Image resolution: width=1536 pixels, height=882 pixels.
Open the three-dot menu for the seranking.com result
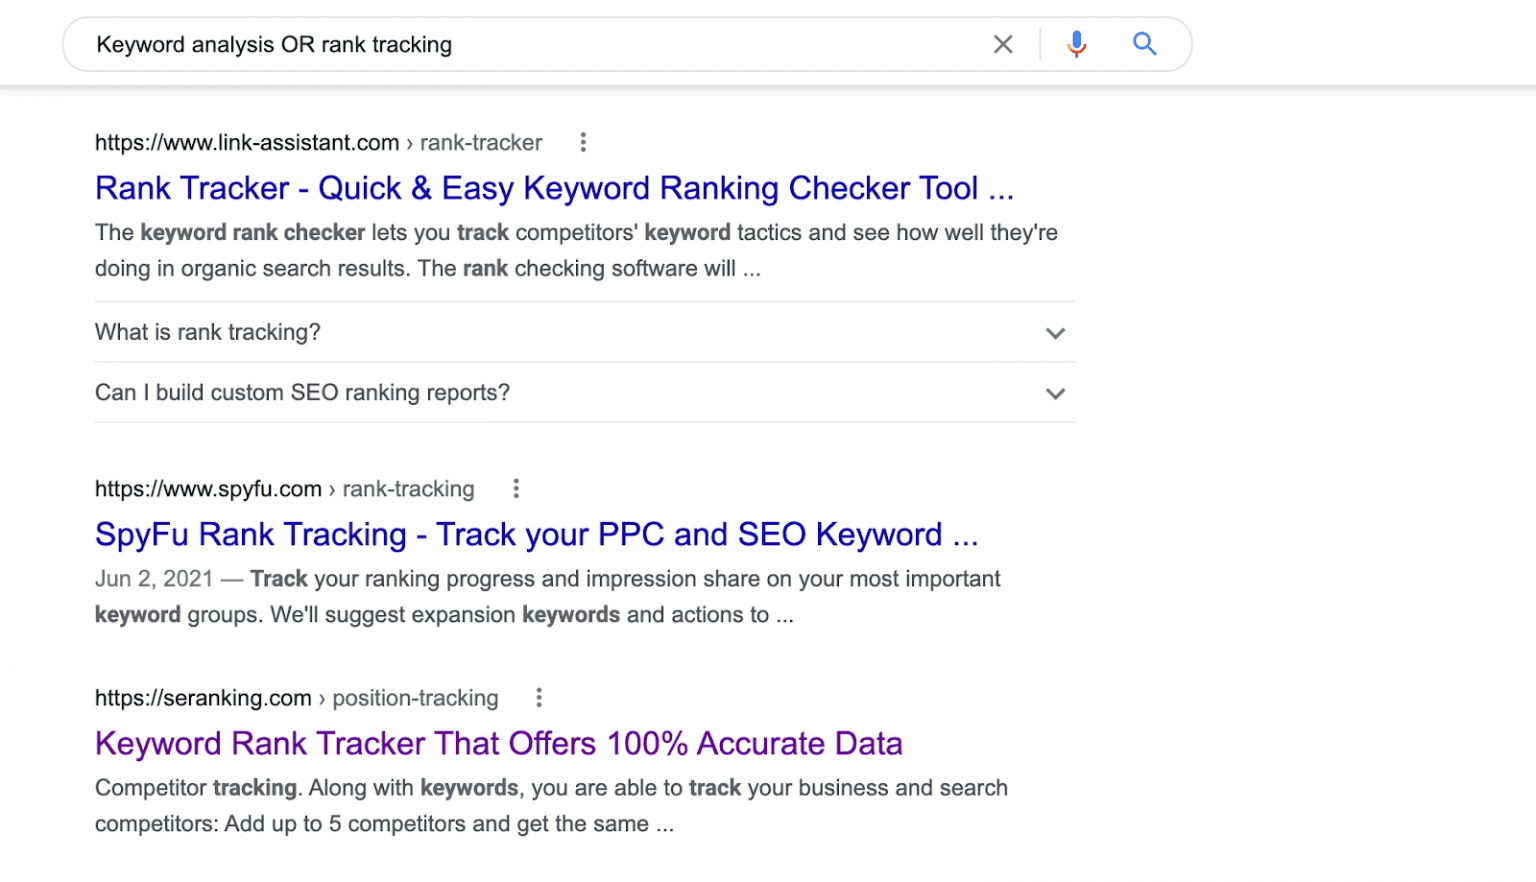pyautogui.click(x=539, y=697)
